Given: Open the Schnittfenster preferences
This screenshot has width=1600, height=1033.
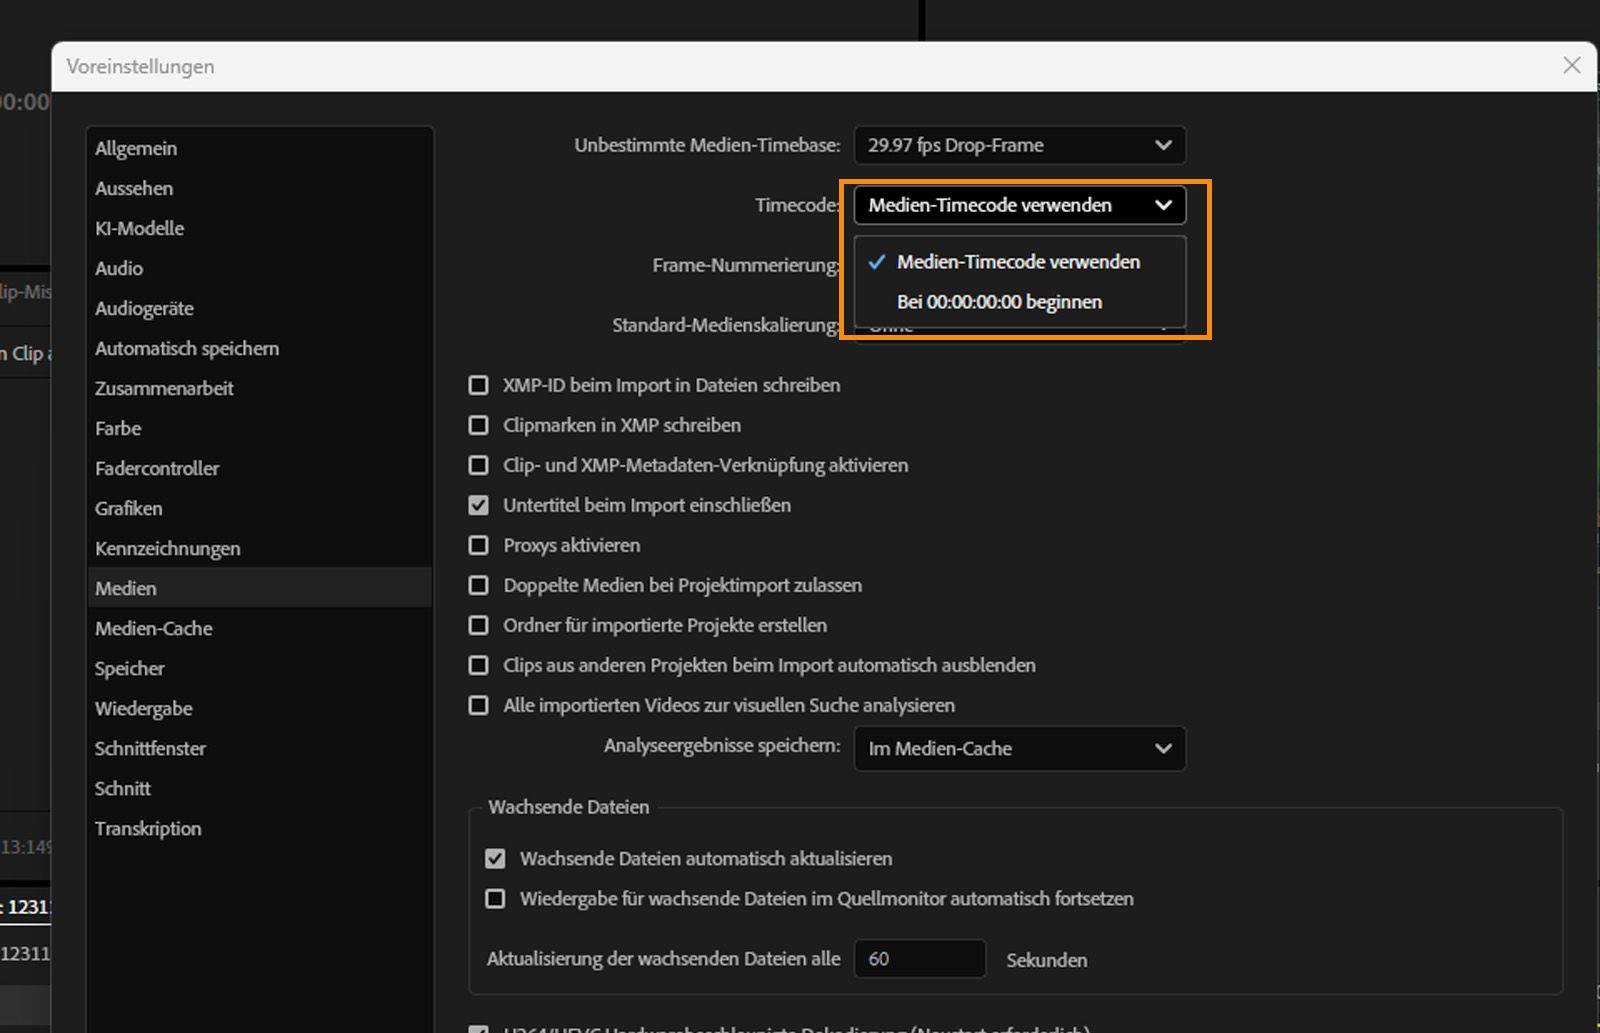Looking at the screenshot, I should point(150,748).
